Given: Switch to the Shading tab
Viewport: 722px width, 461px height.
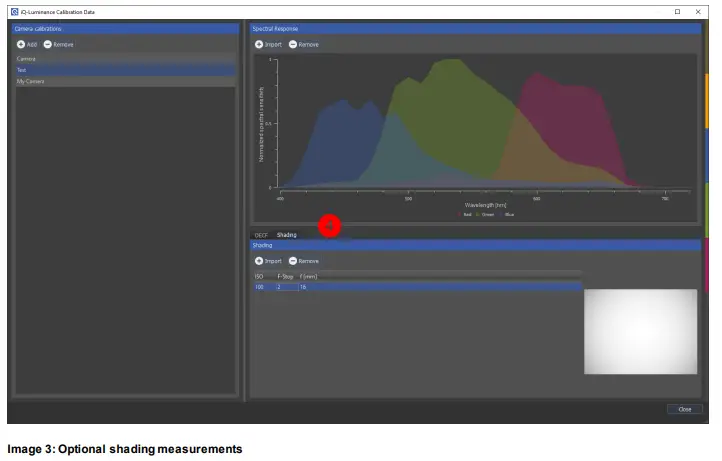Looking at the screenshot, I should pyautogui.click(x=286, y=235).
